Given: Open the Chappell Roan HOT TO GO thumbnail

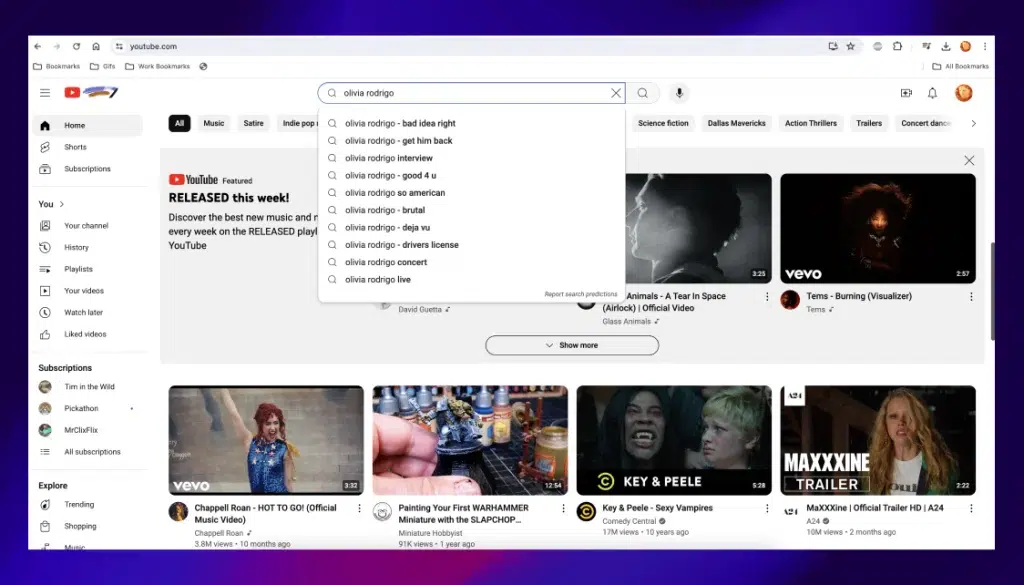Looking at the screenshot, I should 266,440.
